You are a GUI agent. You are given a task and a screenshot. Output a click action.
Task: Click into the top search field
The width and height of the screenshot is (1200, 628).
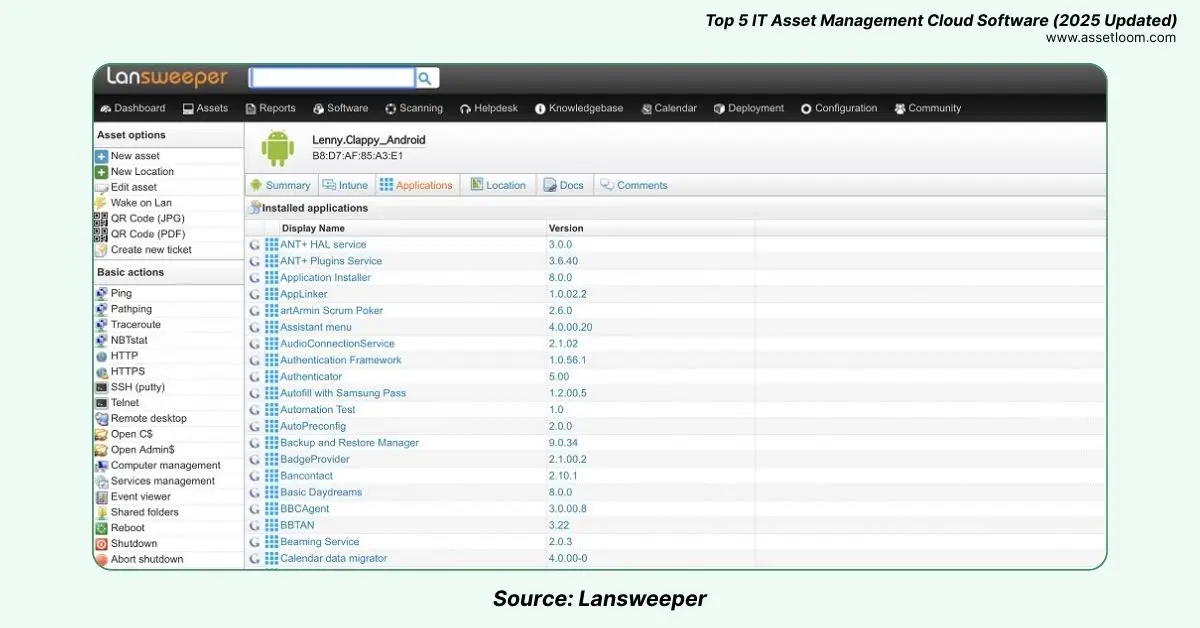point(332,78)
